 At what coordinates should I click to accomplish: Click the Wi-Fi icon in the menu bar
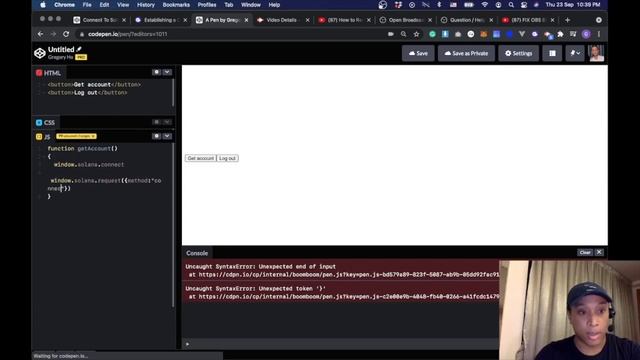click(484, 5)
